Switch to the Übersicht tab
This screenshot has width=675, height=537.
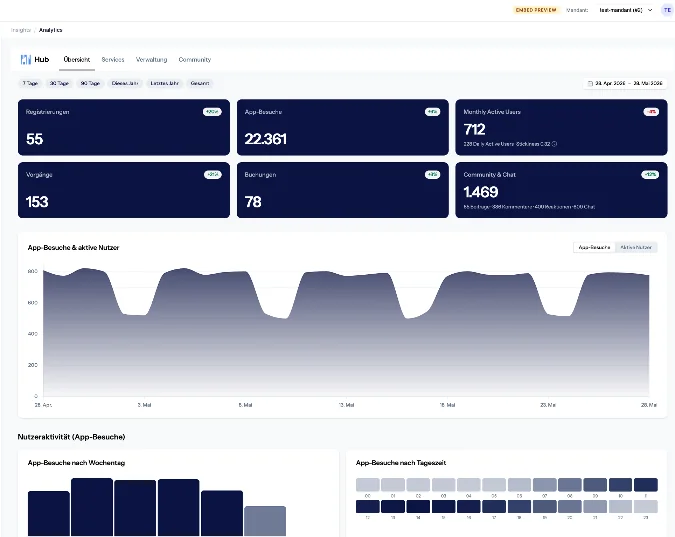pos(77,59)
